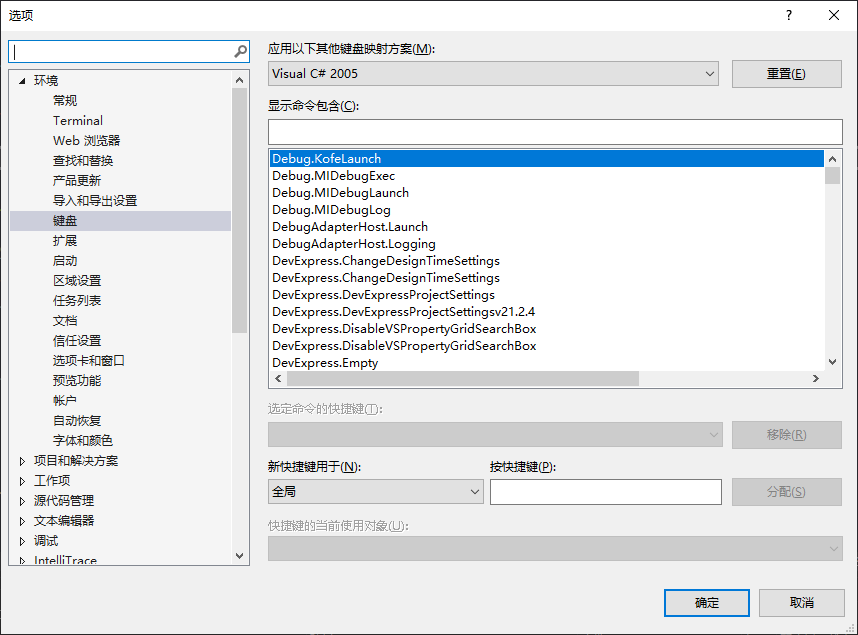The image size is (858, 635).
Task: Collapse the 环境 section
Action: 23,80
